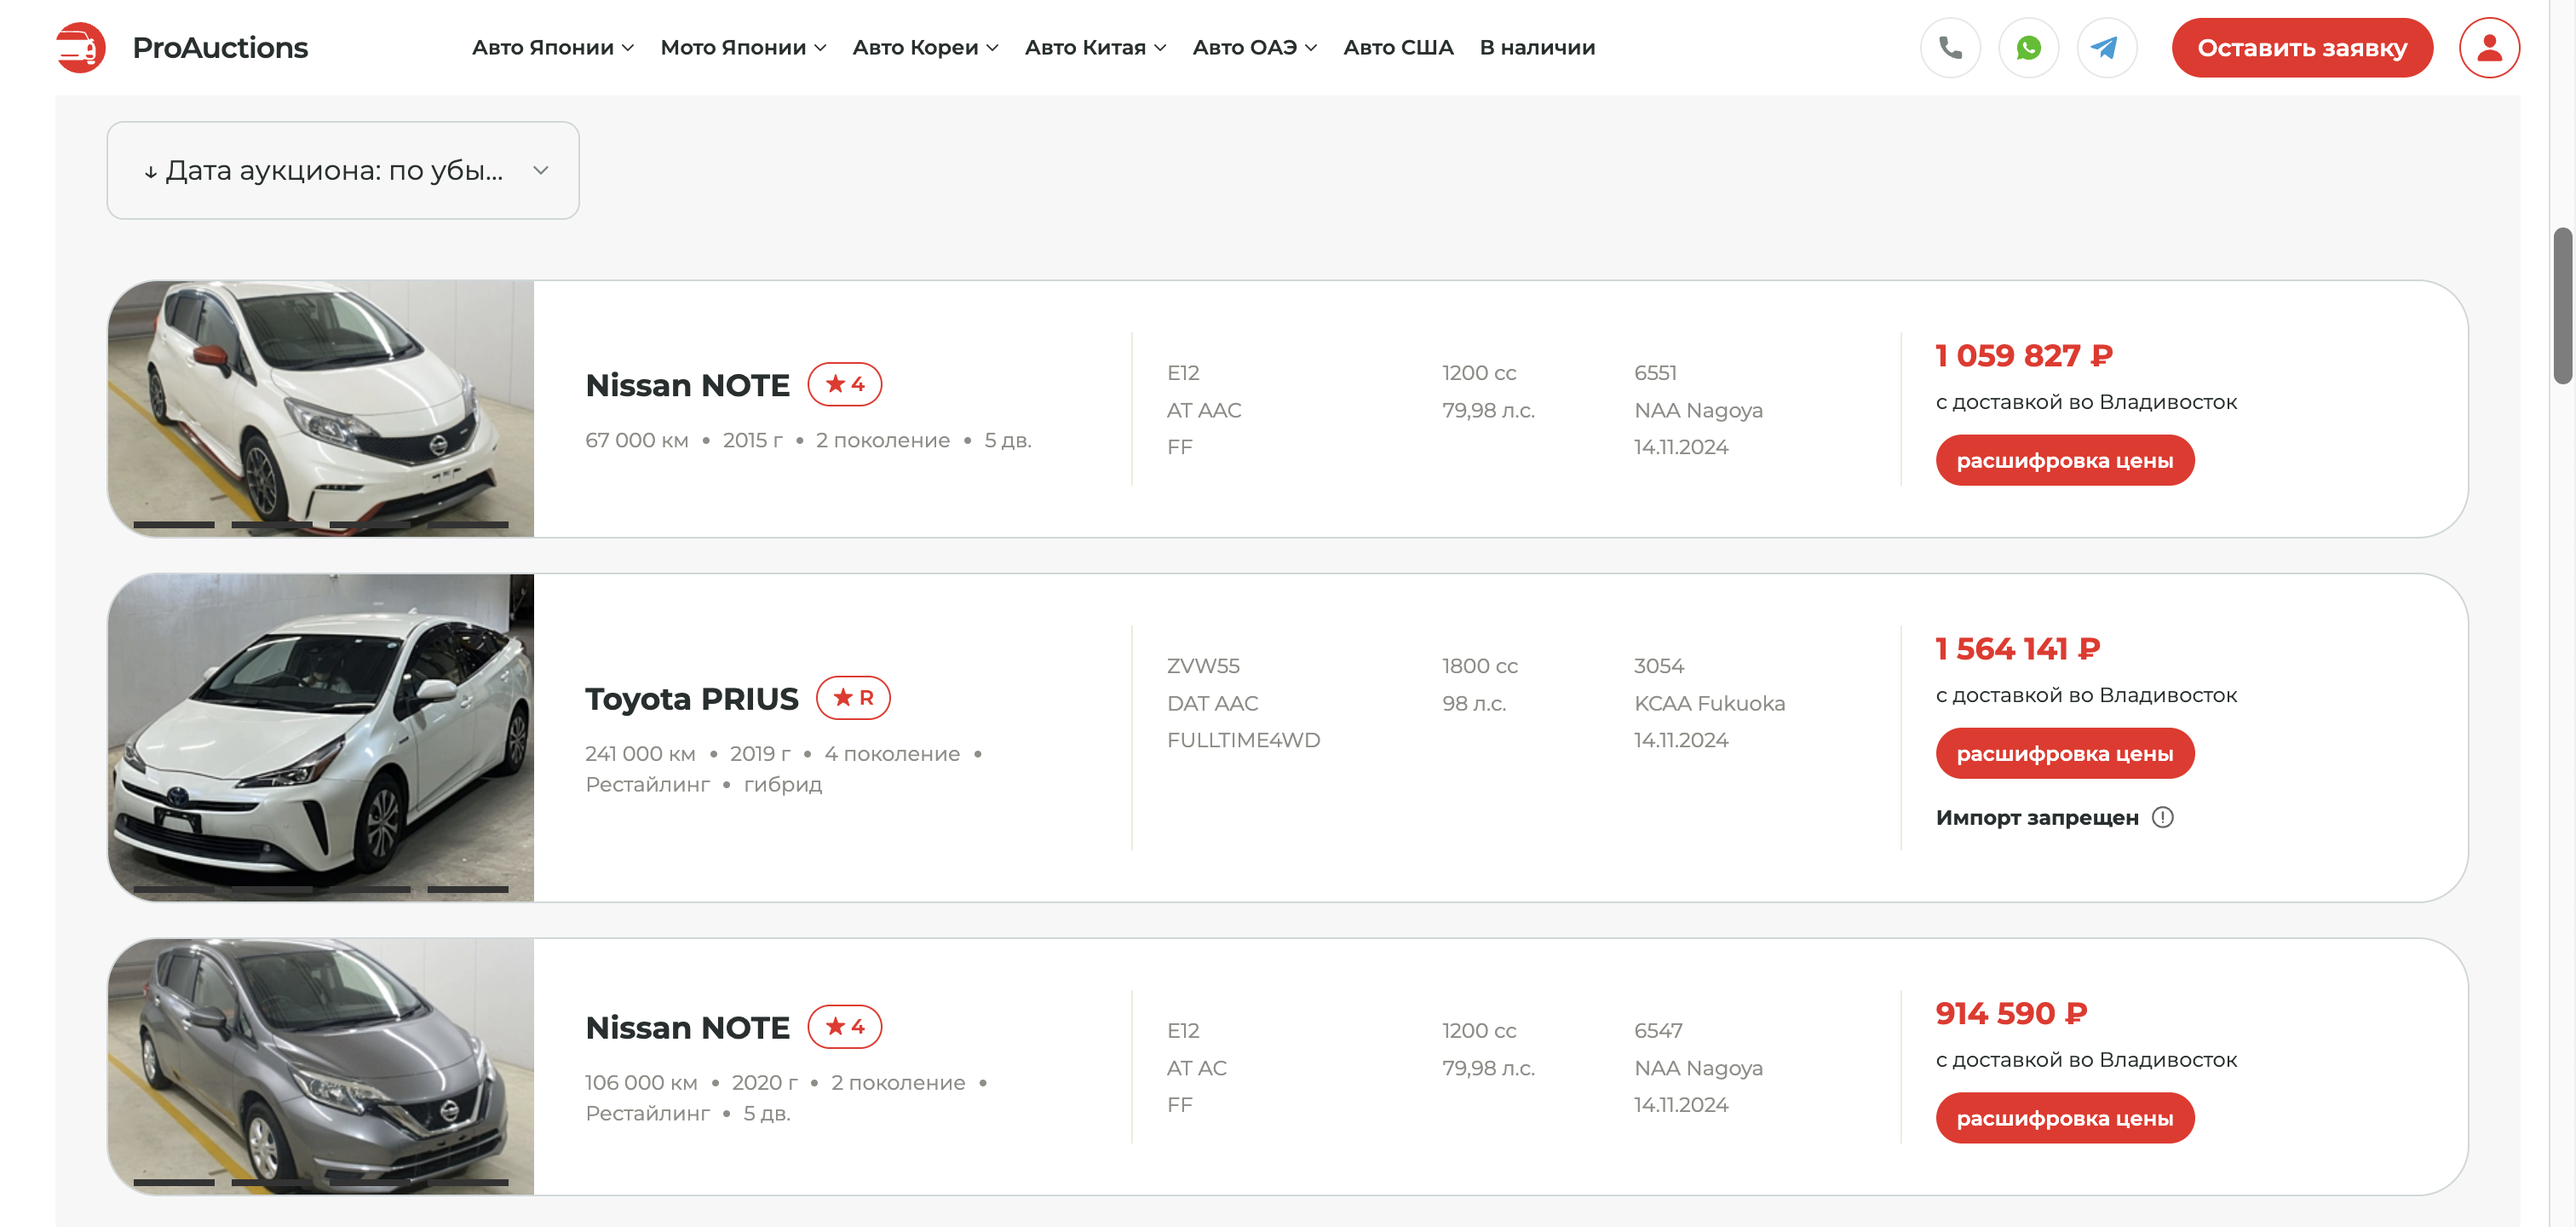Click the star 4 rating badge of 2020 Nissan NOTE
This screenshot has width=2576, height=1227.
[x=845, y=1026]
